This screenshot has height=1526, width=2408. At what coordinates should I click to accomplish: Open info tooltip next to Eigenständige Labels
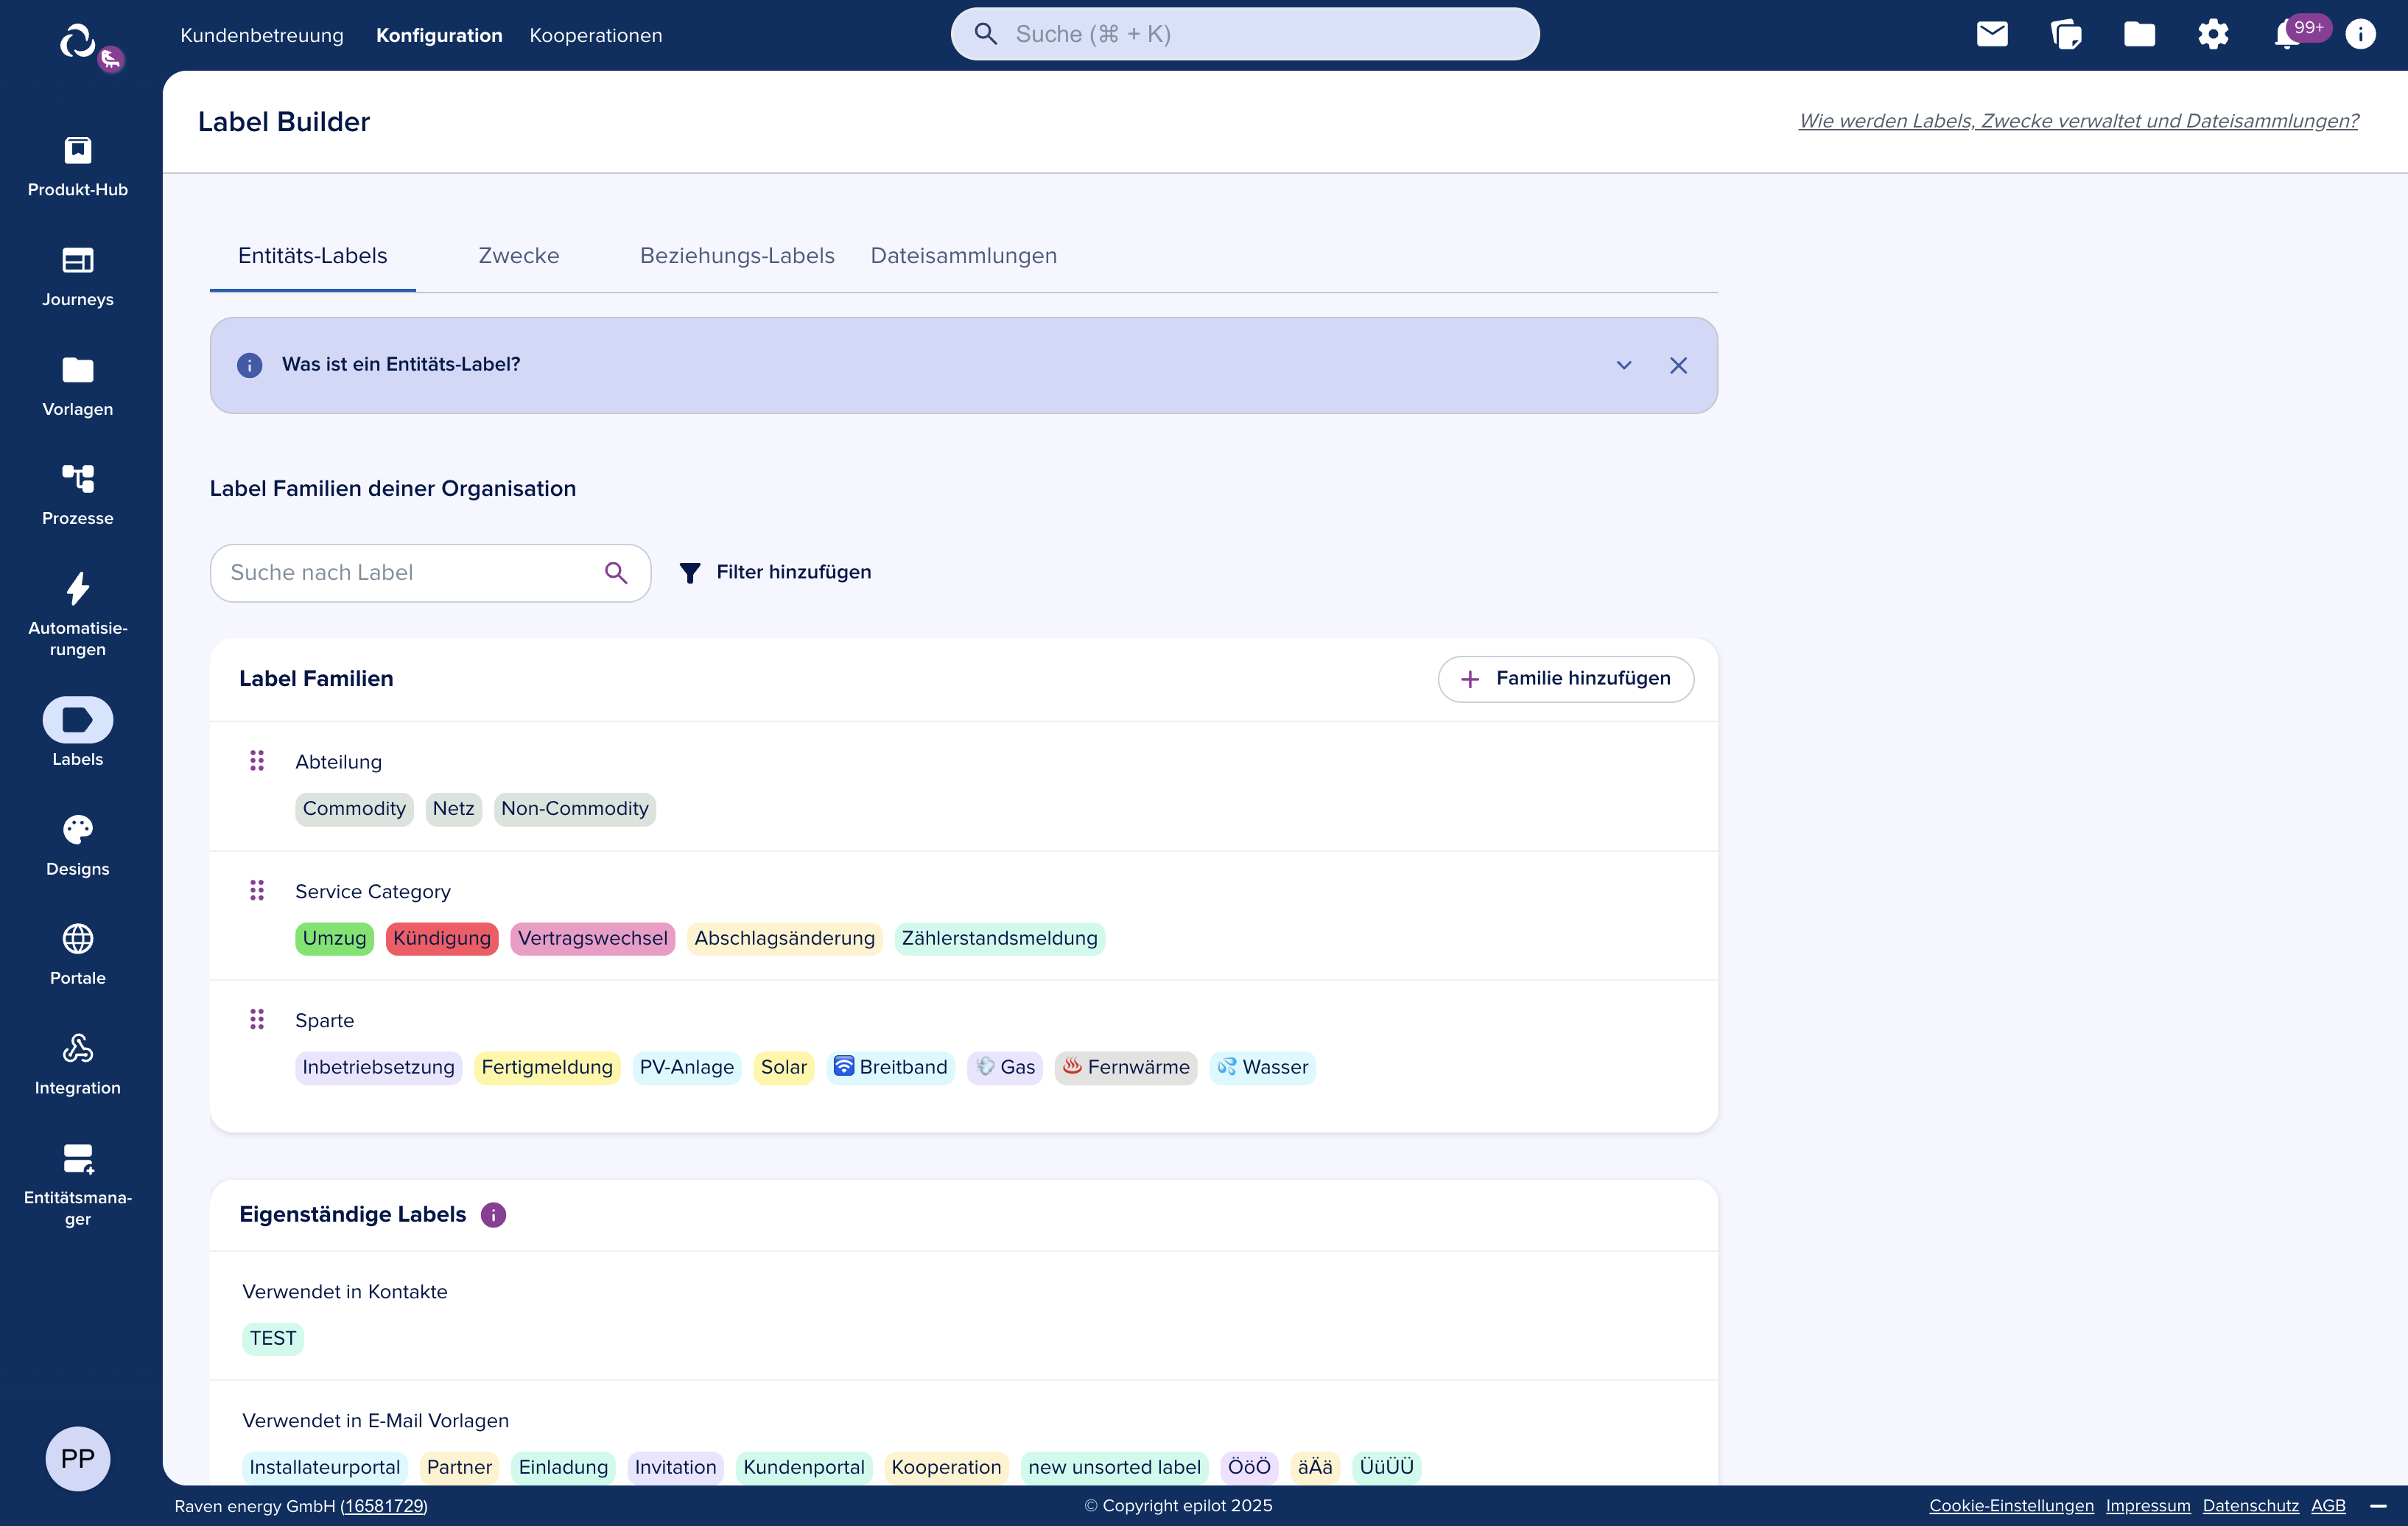coord(493,1215)
